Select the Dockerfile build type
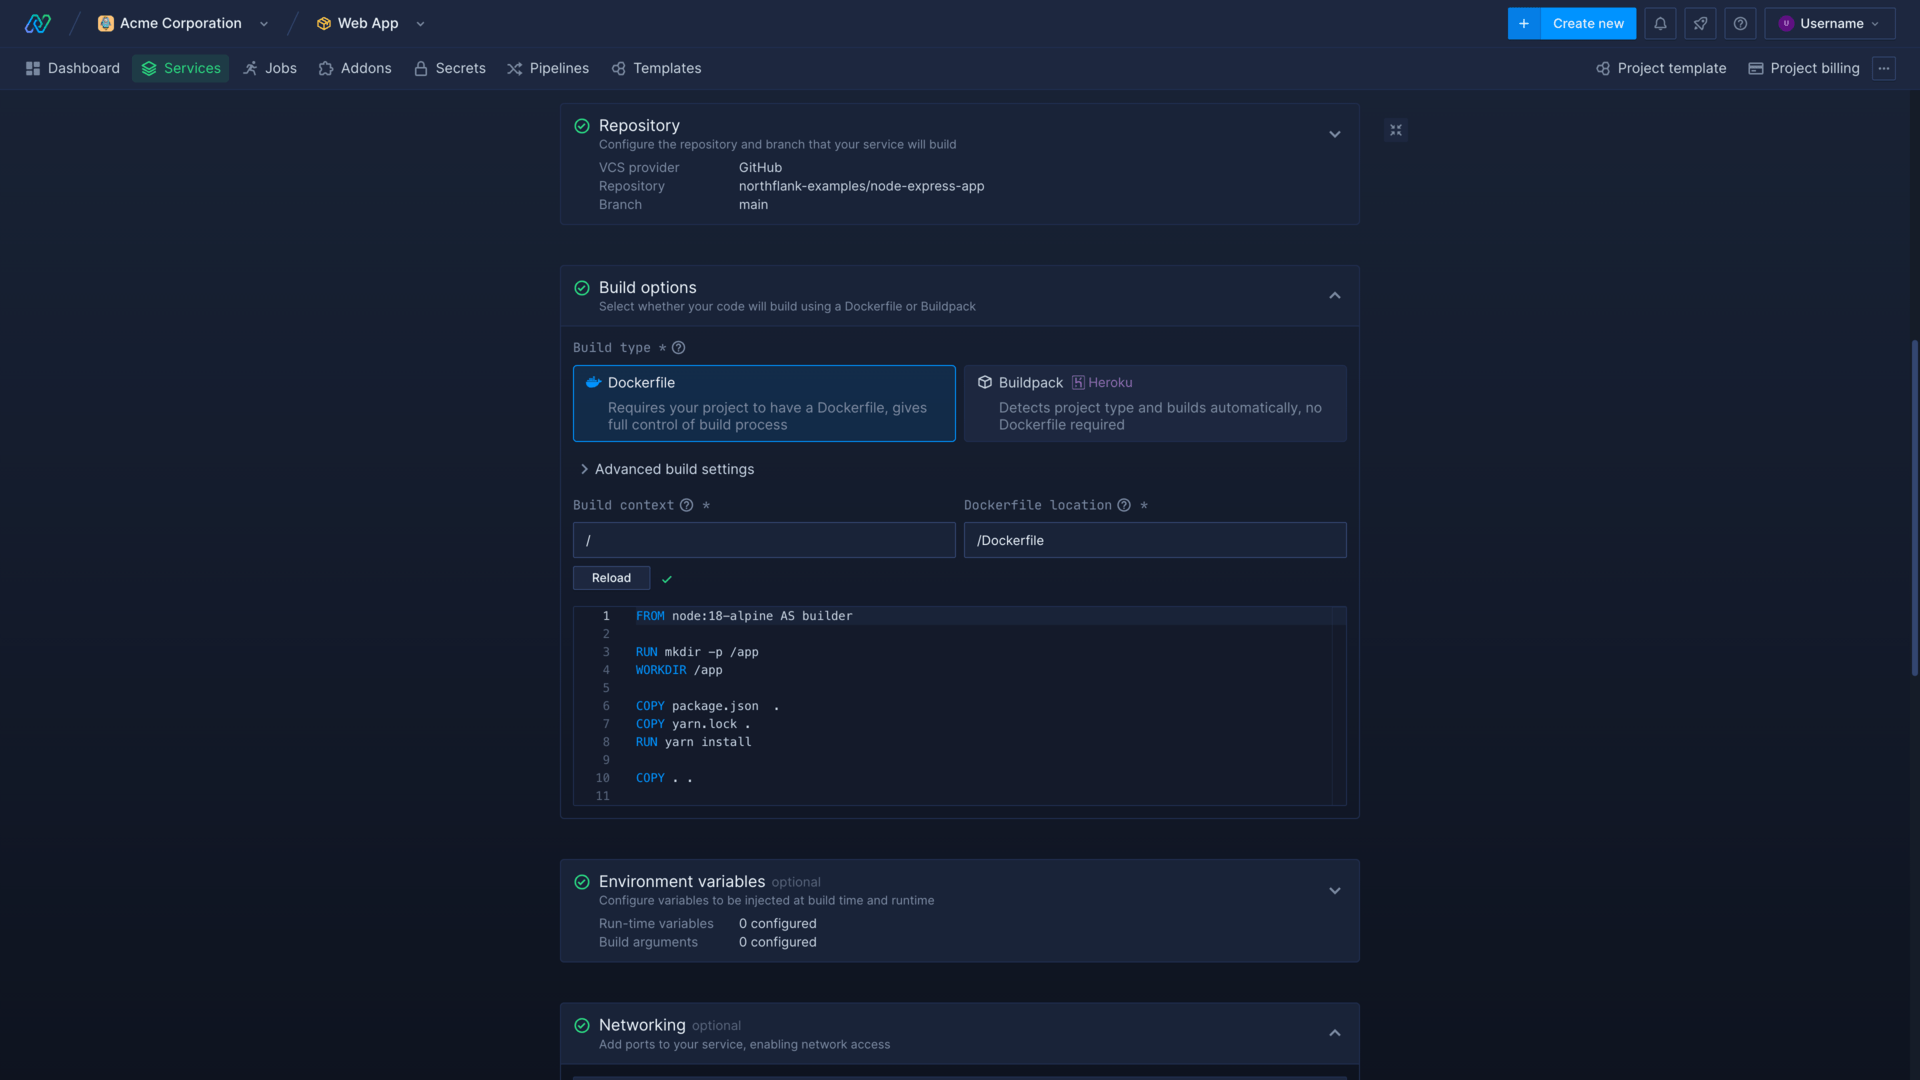 763,403
